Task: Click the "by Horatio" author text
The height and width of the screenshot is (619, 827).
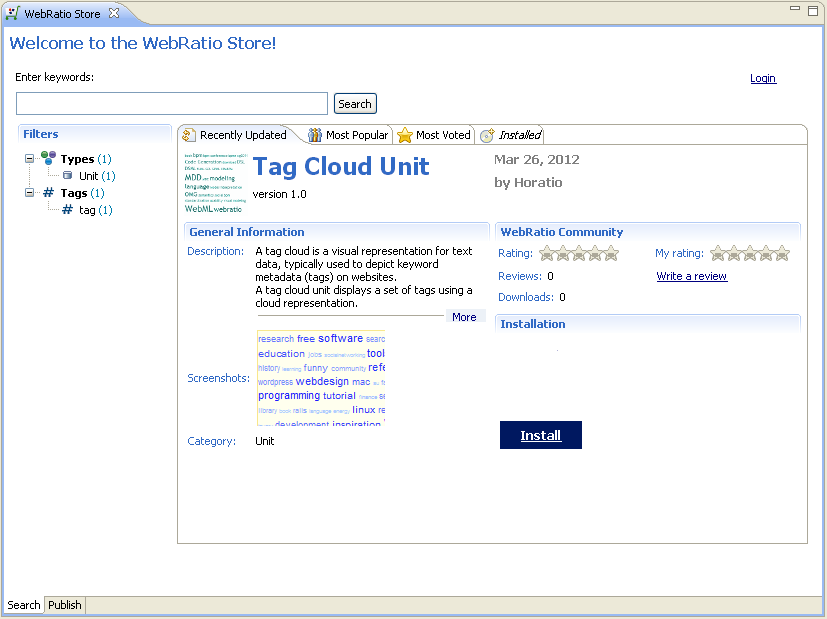Action: point(528,182)
